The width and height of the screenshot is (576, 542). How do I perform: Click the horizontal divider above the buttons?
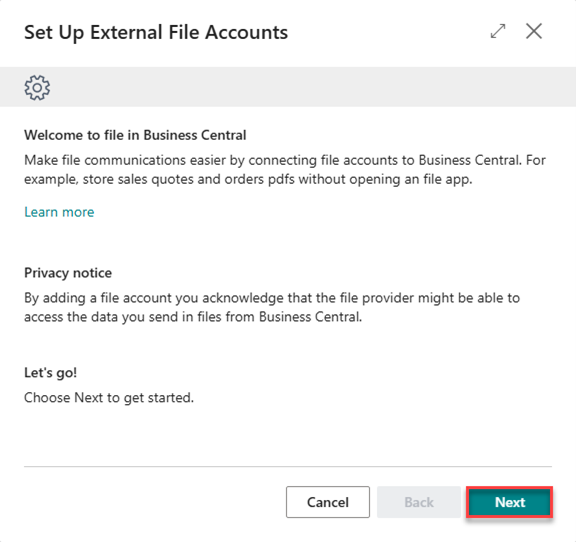pos(288,467)
